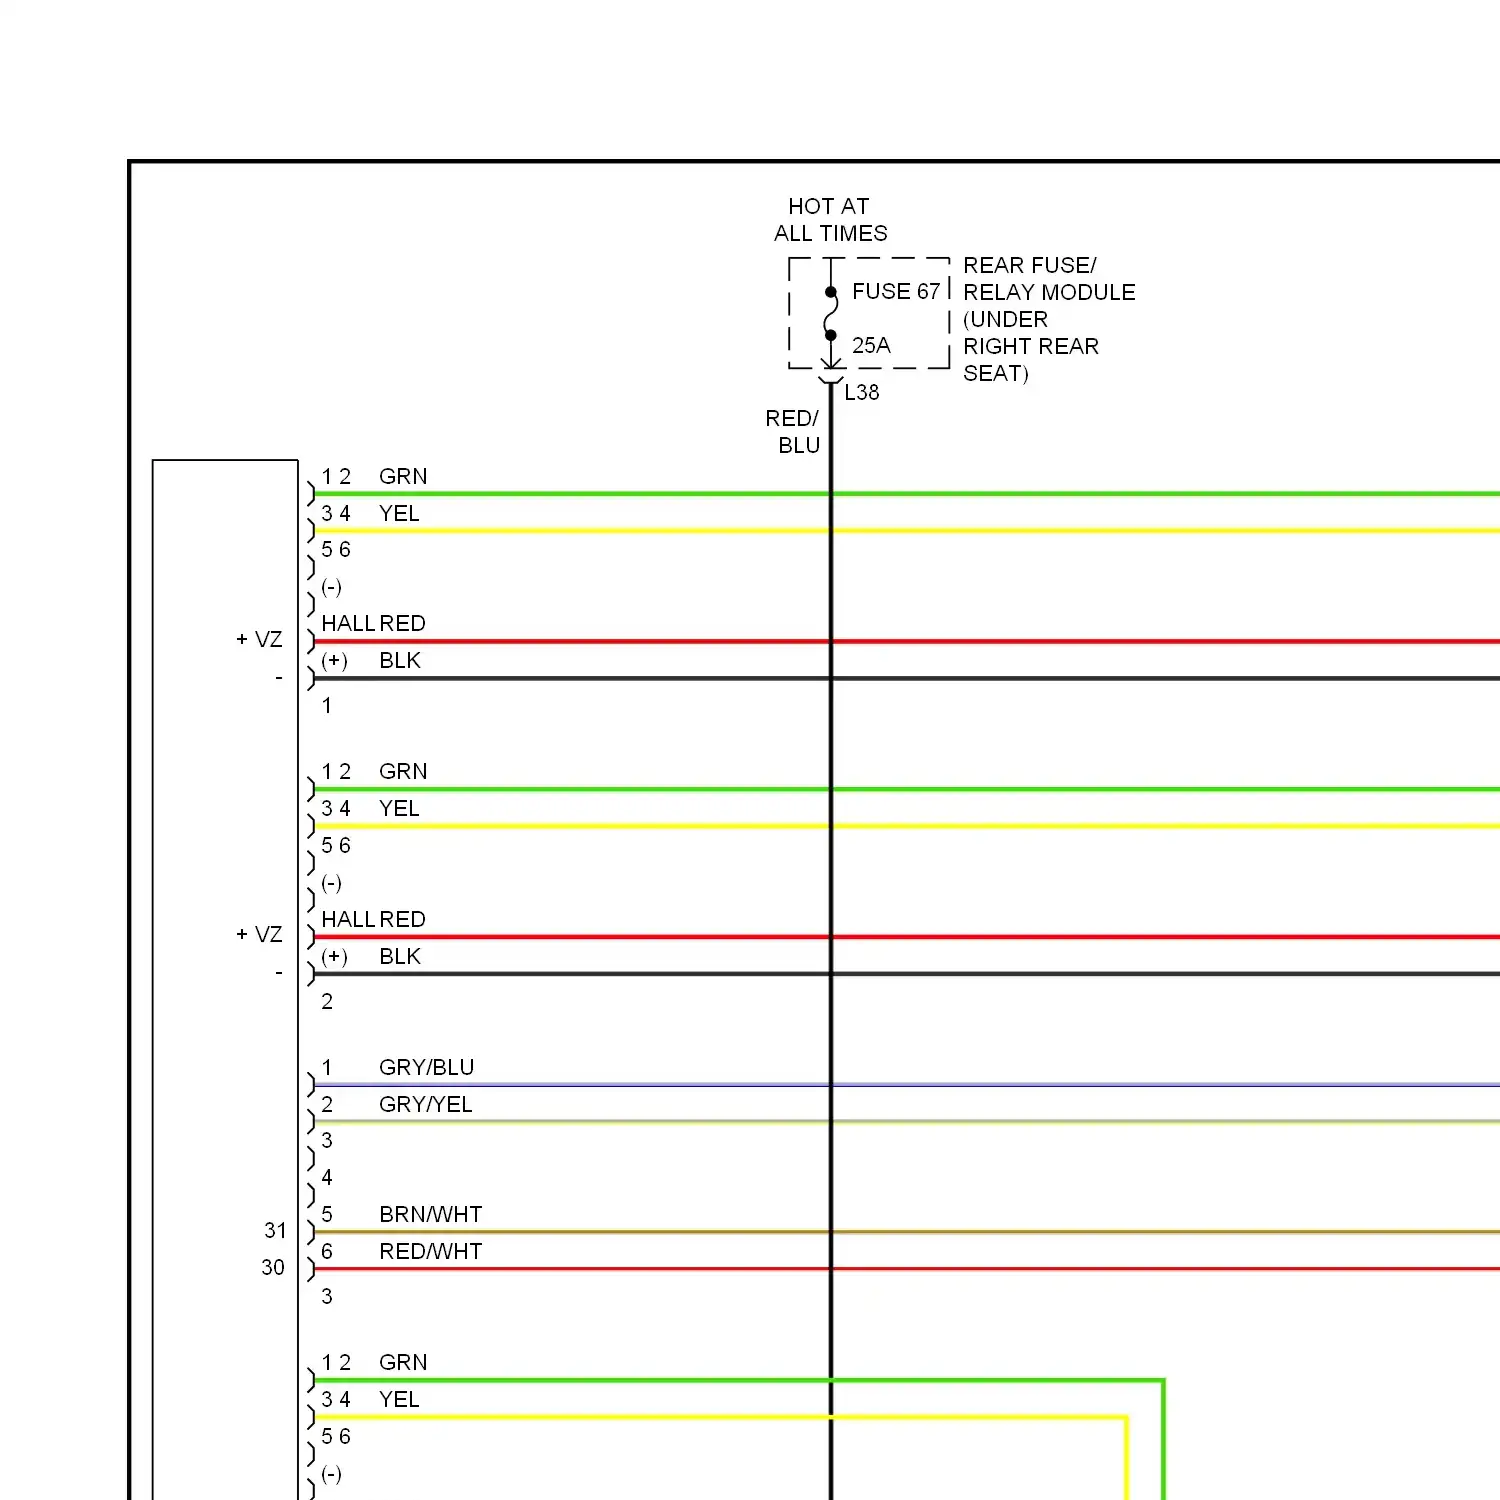The width and height of the screenshot is (1500, 1500).
Task: Click the 25A fuse rating text
Action: coord(871,346)
